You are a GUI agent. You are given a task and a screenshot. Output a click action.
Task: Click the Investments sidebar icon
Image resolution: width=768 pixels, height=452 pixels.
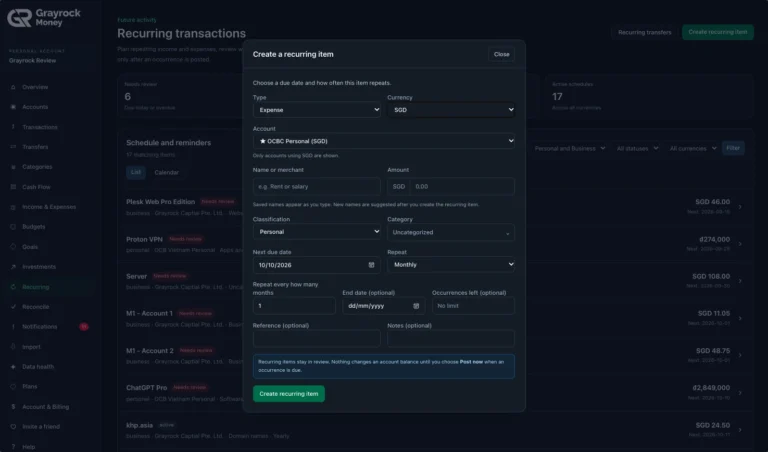[13, 267]
